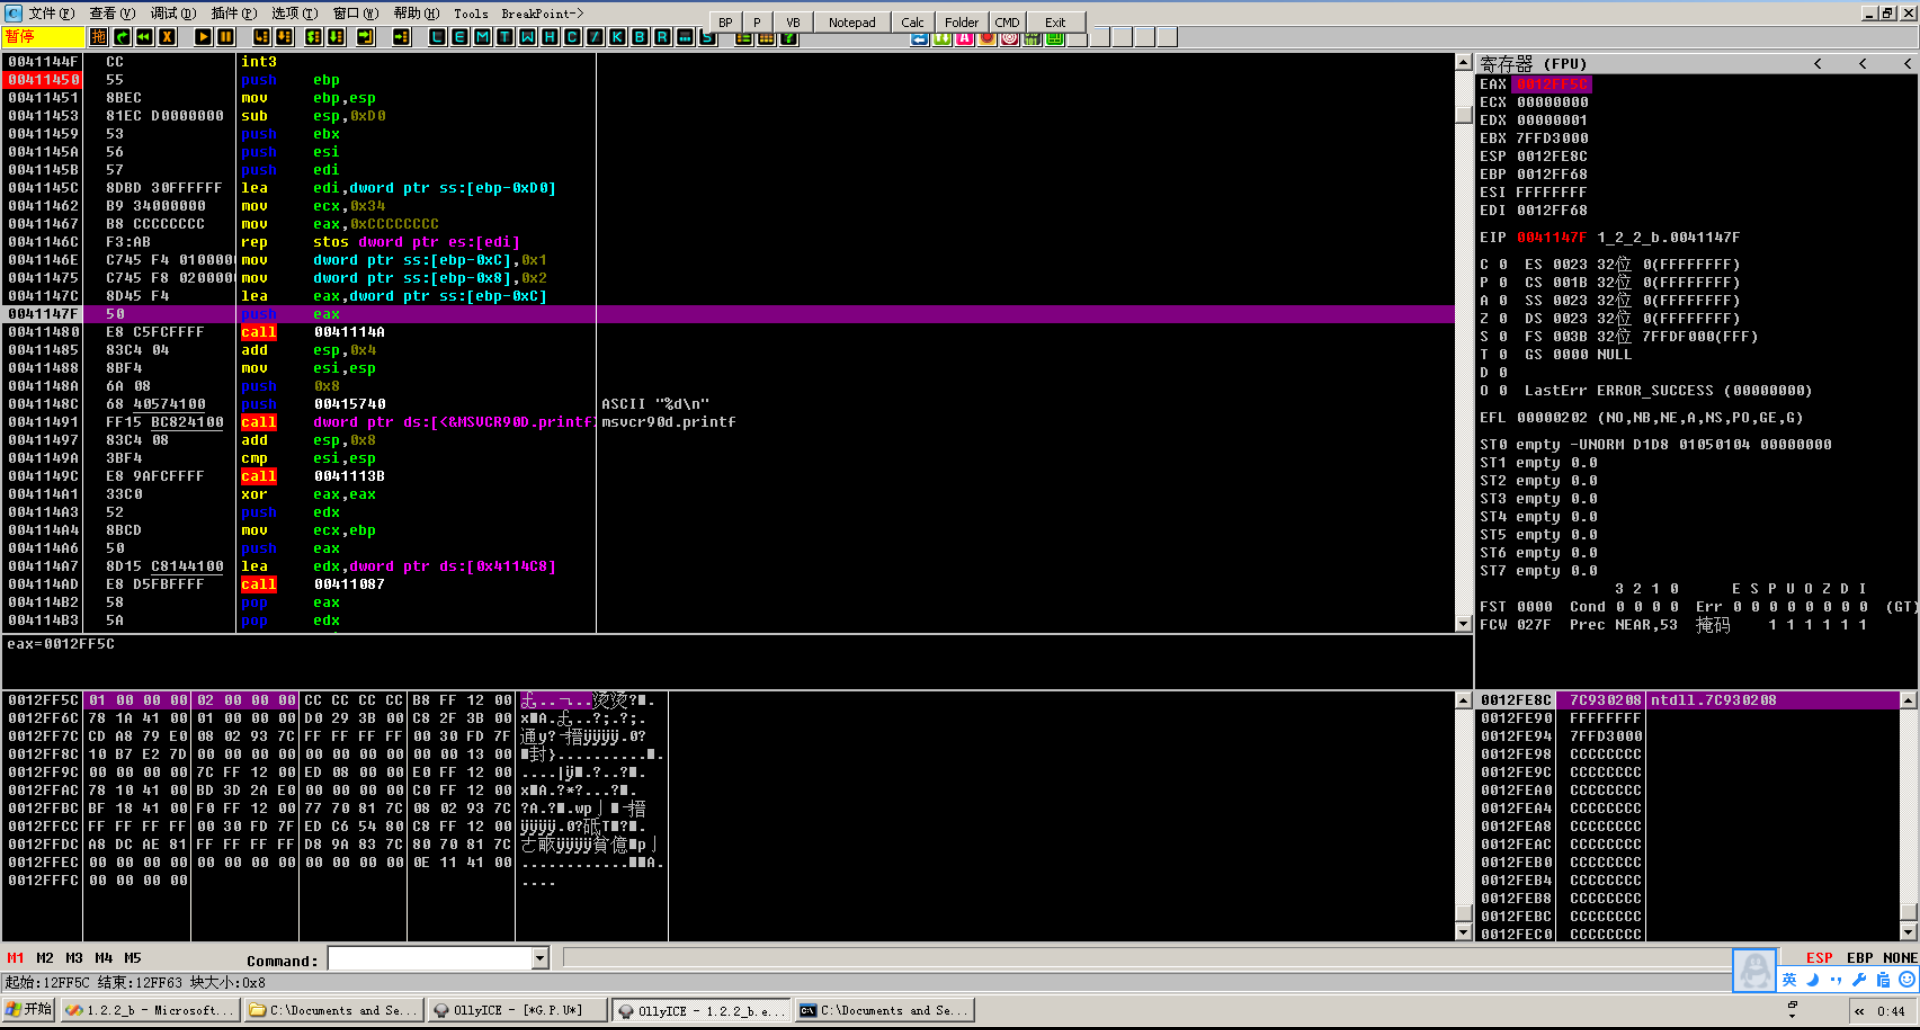Open Handles window with H icon

tap(549, 37)
